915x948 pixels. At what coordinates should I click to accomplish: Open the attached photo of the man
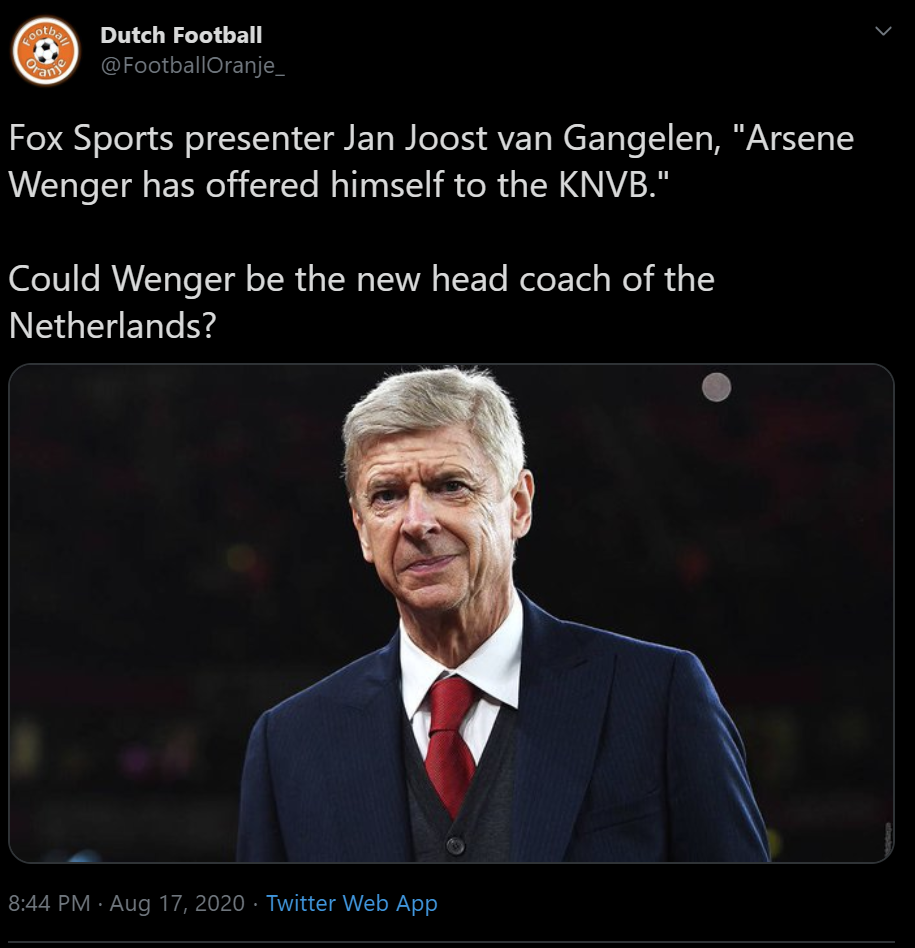tap(451, 613)
